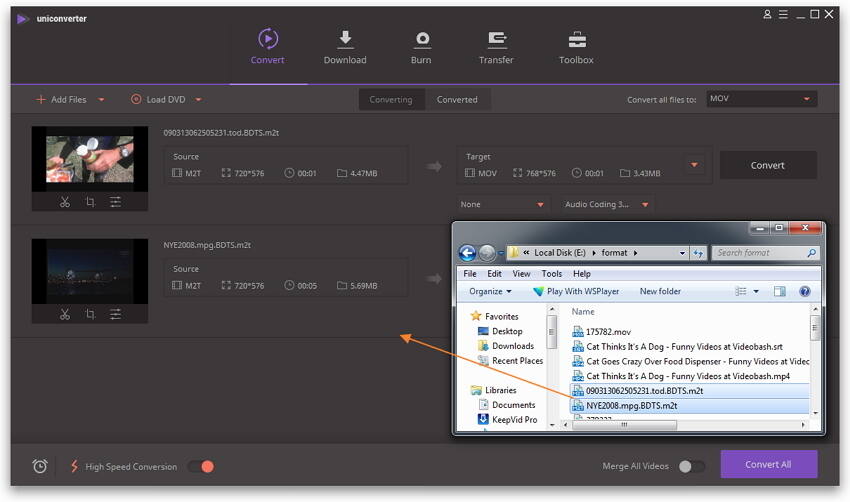
Task: Open the Burn section
Action: pos(421,48)
